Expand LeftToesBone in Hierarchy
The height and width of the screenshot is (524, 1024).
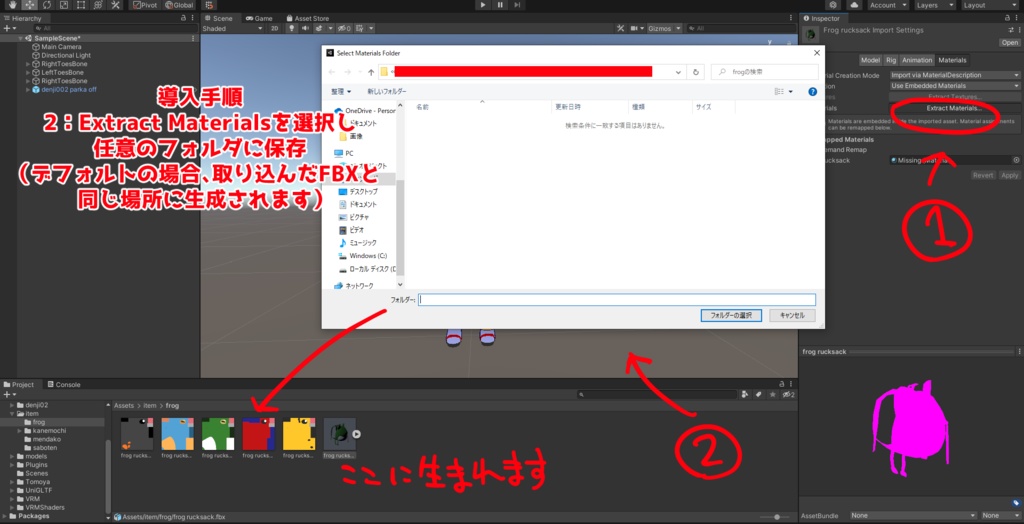point(28,73)
